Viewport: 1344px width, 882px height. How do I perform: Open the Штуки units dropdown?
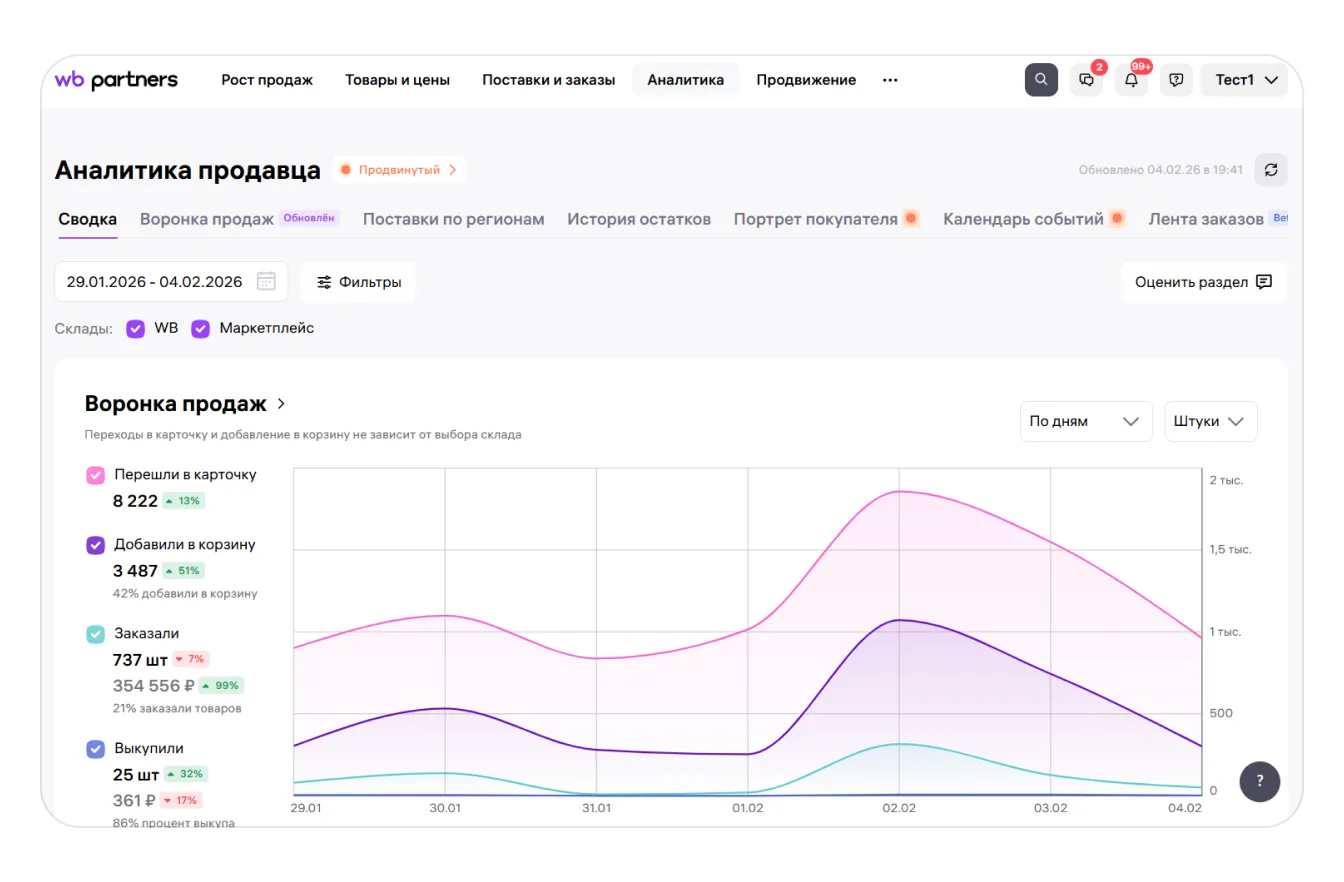(1210, 421)
